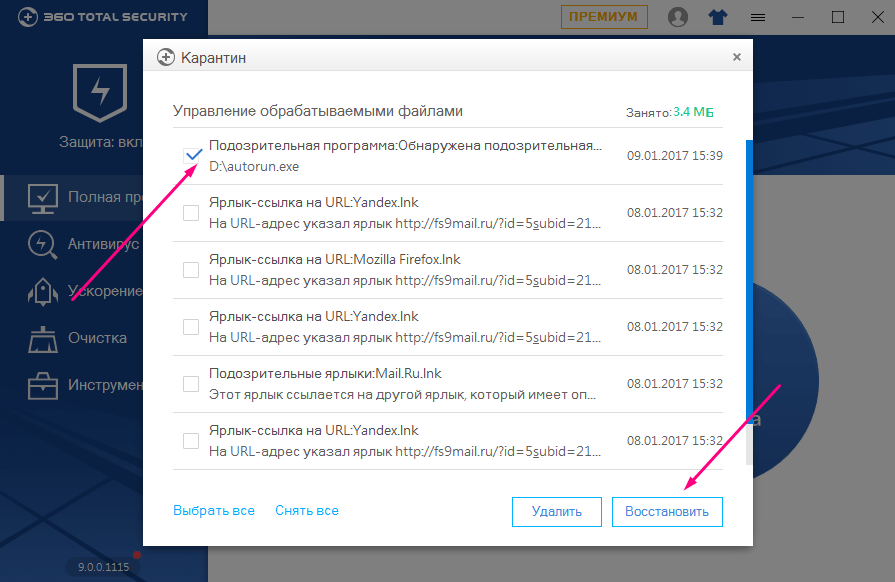Screen dimensions: 895x582
Task: Open the Очистка menu item
Action: 98,338
